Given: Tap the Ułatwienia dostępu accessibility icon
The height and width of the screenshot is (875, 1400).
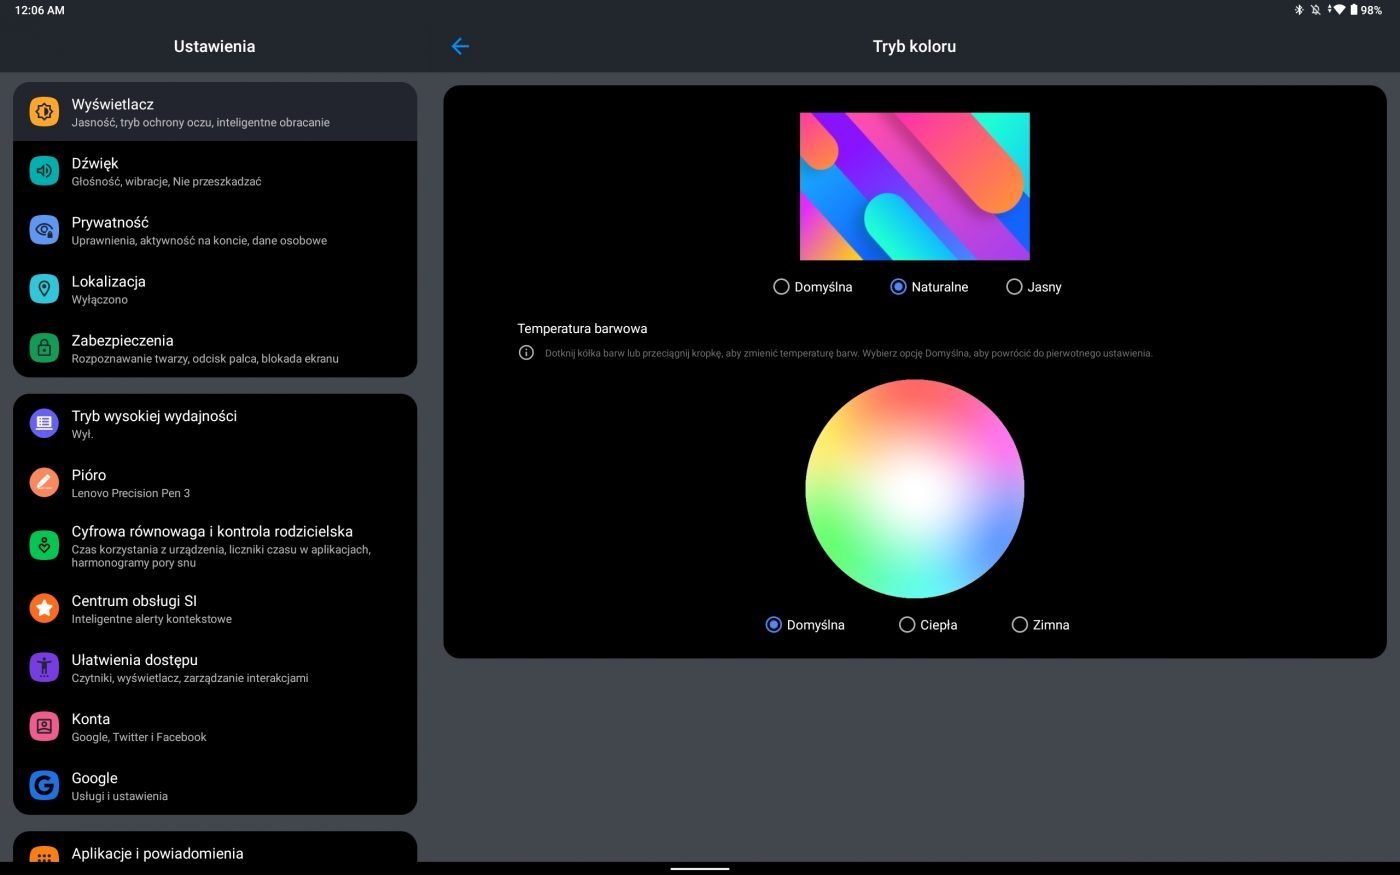Looking at the screenshot, I should coord(44,667).
